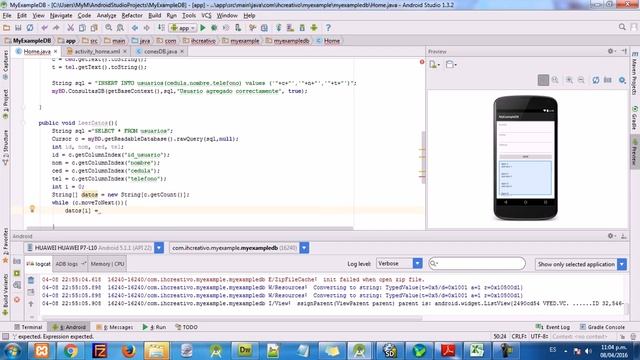Toggle the Build Variants tool window
Viewport: 640px width, 360px height.
(5, 295)
